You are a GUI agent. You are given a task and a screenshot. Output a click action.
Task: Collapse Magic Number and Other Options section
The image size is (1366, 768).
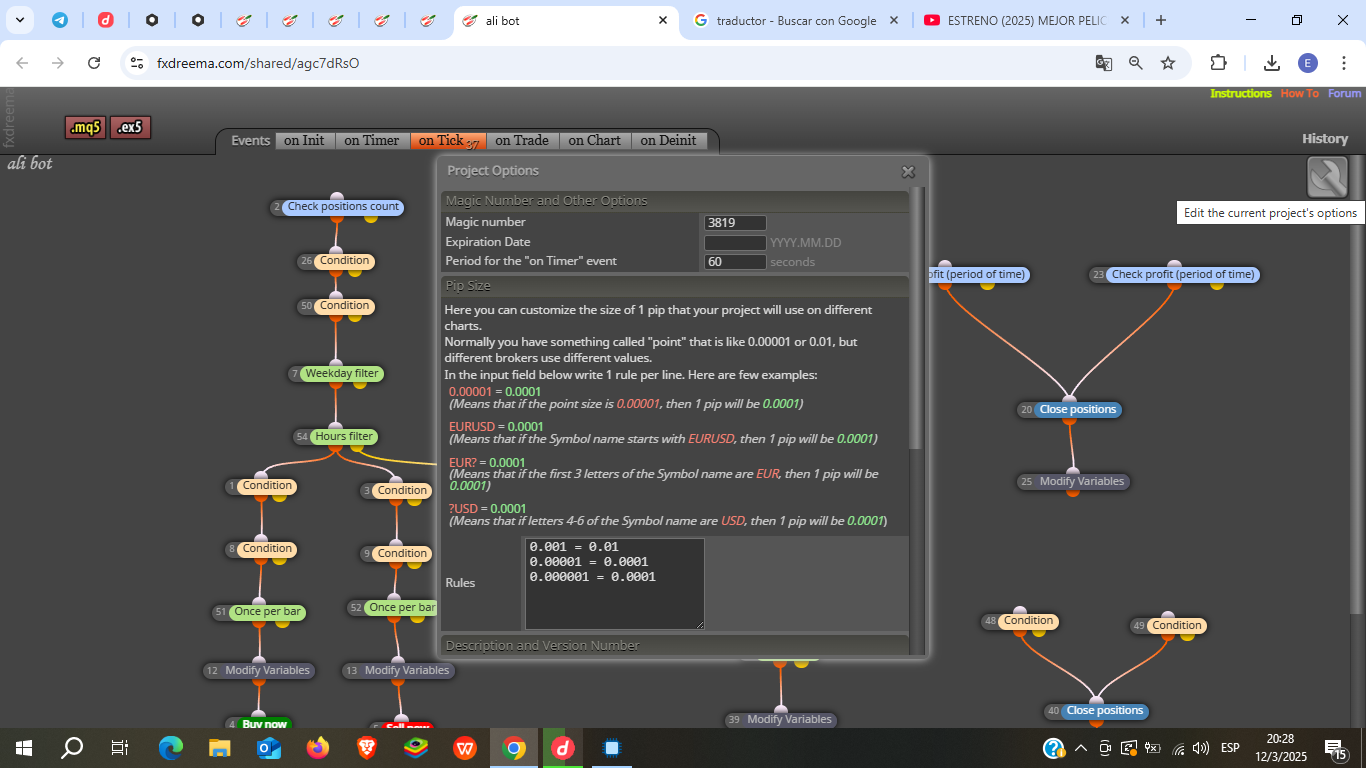675,200
